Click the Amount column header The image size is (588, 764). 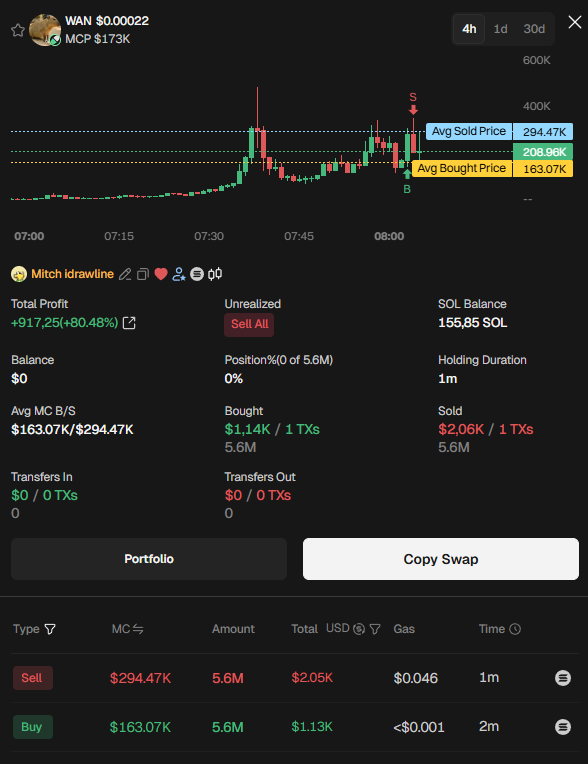point(233,629)
